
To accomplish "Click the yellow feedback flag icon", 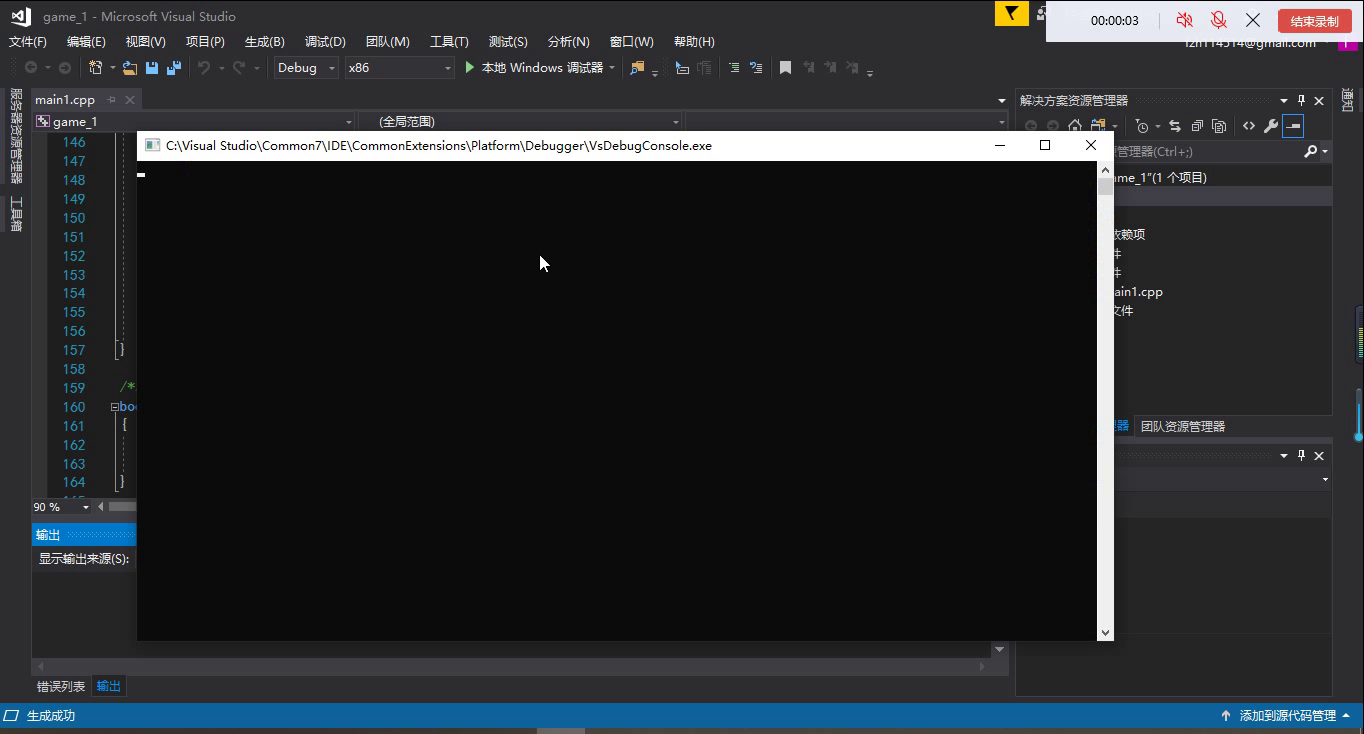I will click(1011, 14).
